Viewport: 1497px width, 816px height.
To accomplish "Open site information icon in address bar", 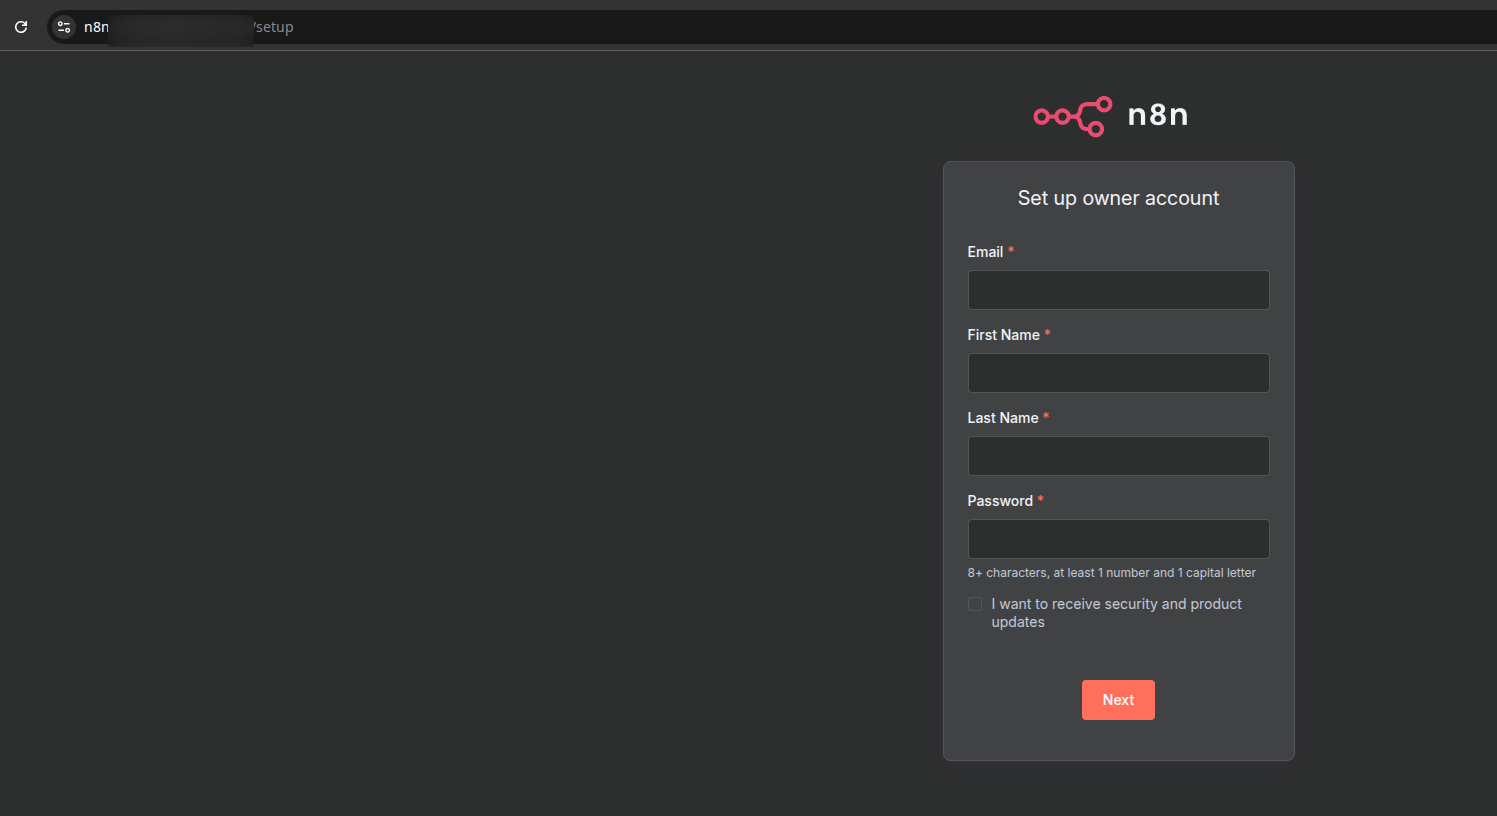I will [64, 27].
